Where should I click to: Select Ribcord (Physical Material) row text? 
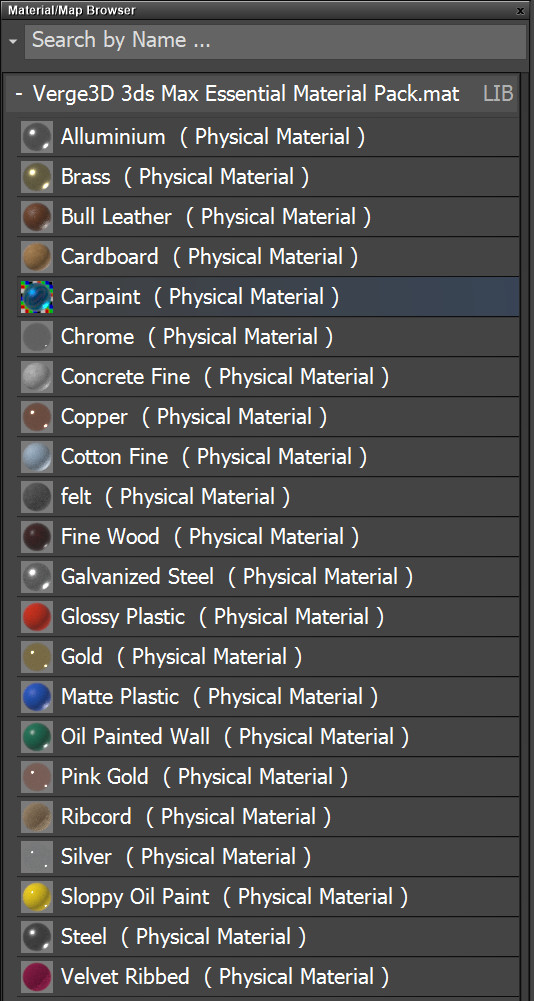(x=195, y=817)
